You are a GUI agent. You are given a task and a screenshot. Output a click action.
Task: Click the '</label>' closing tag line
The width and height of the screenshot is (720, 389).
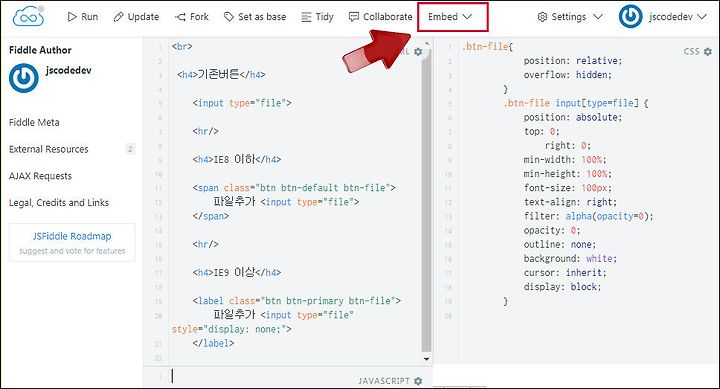214,343
